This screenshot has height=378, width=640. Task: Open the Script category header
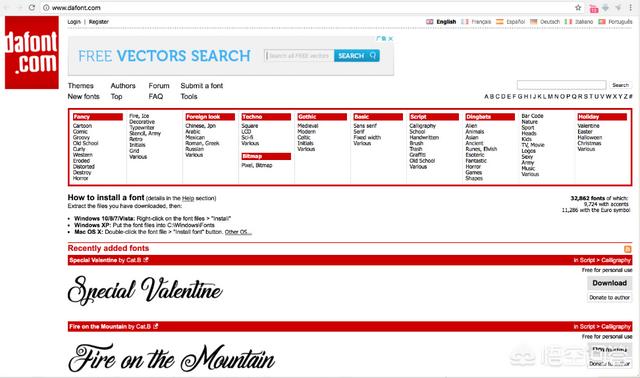point(434,117)
